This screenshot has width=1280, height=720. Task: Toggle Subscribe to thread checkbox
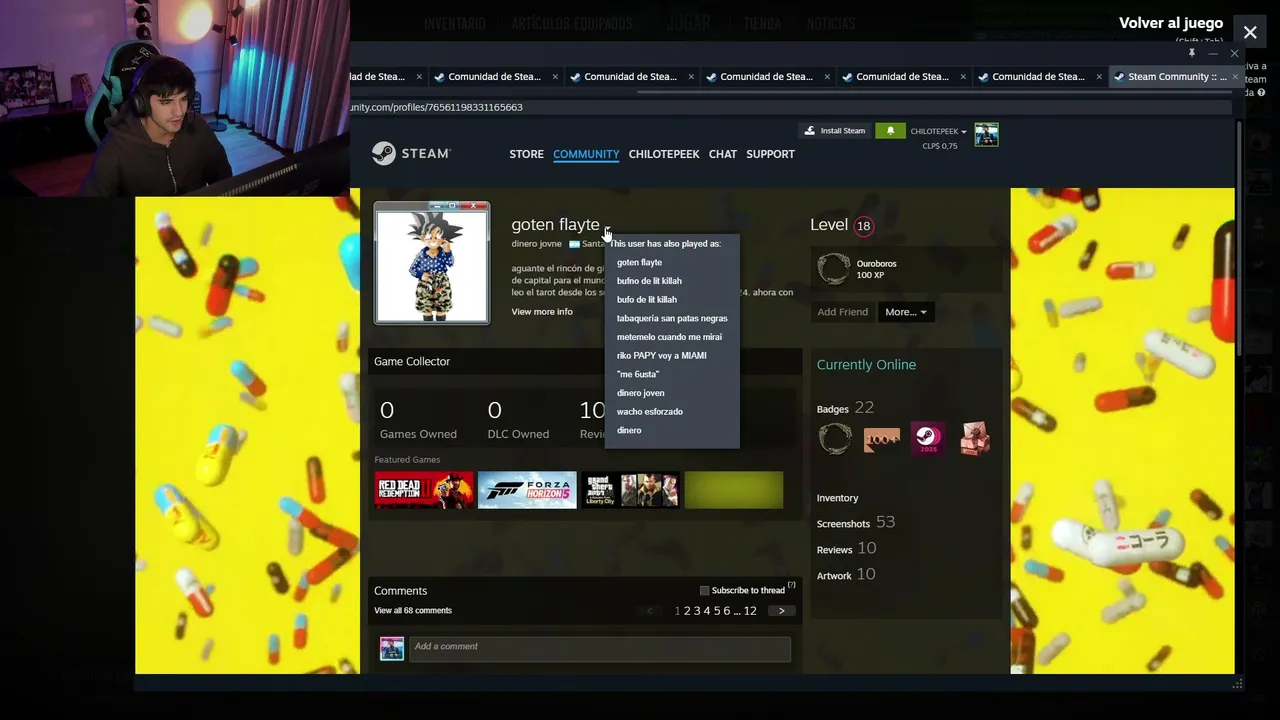click(x=704, y=591)
